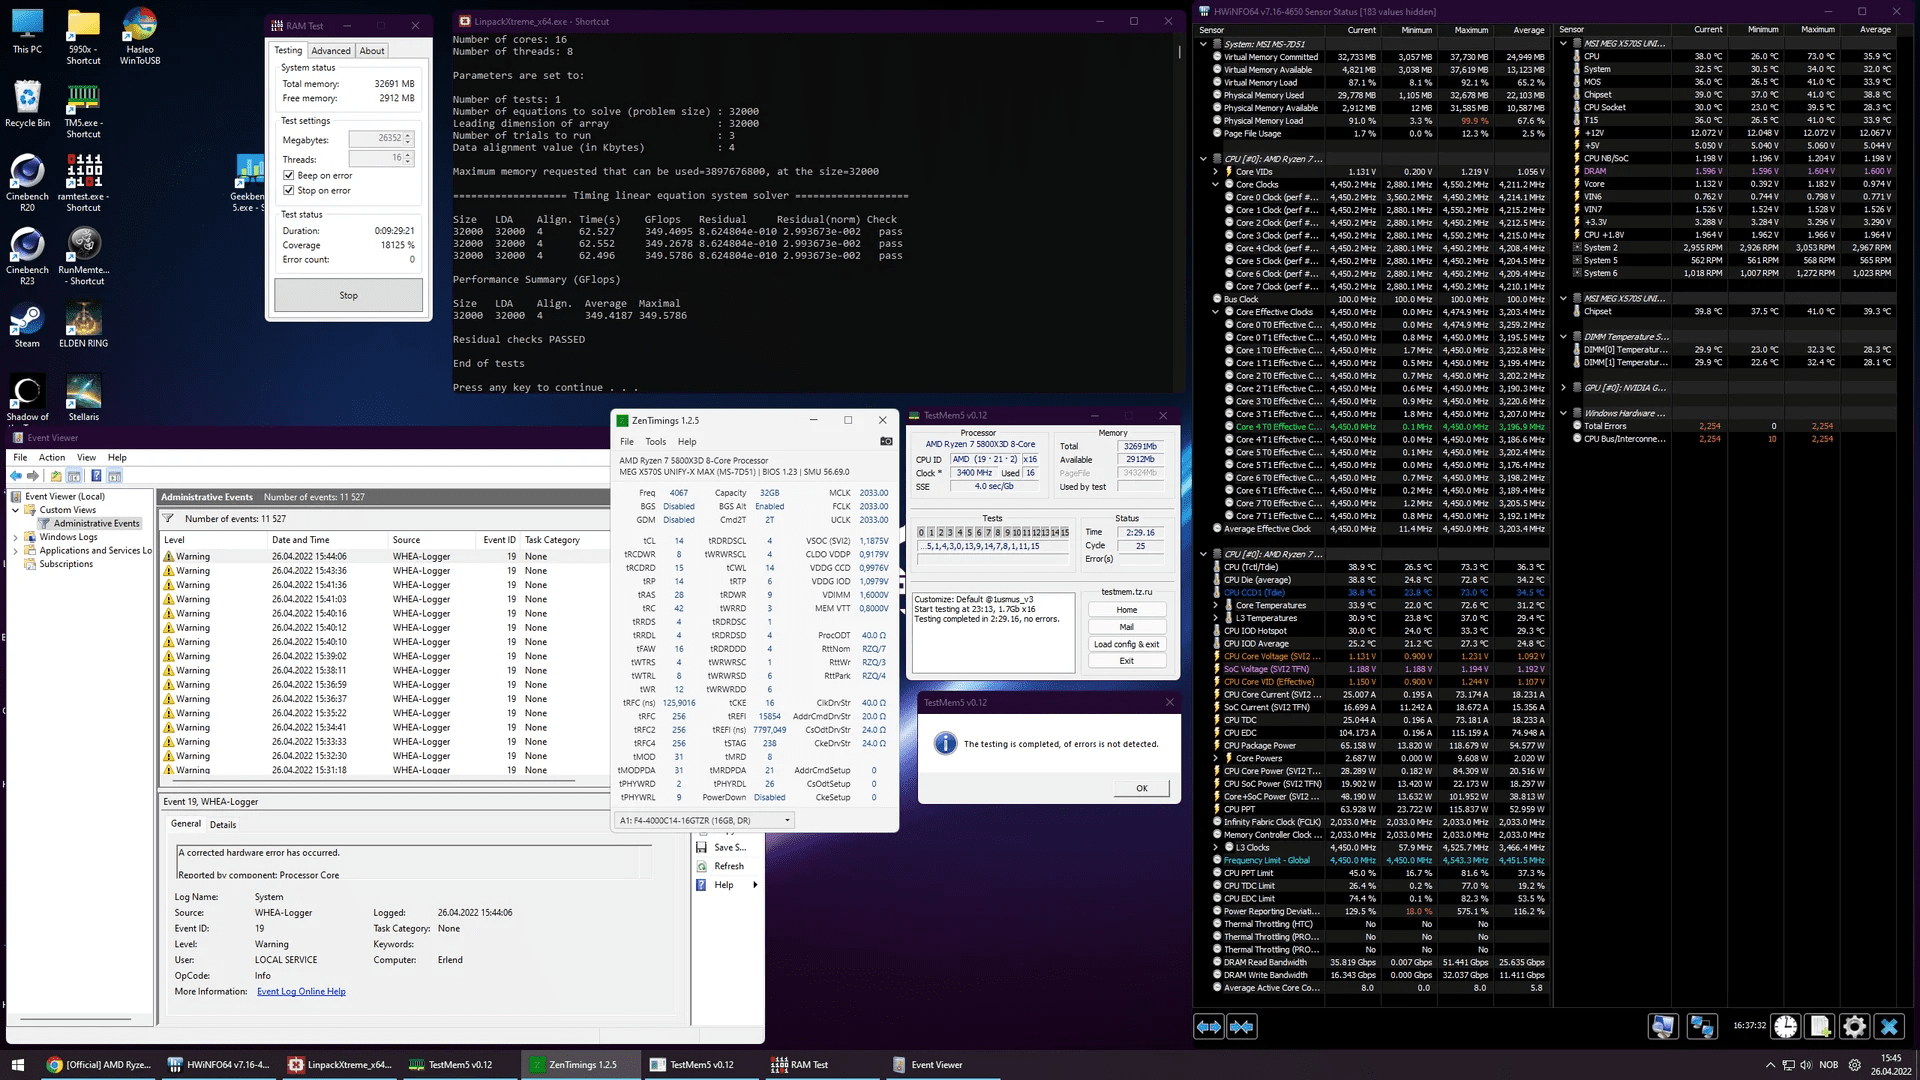Show hidden tray icons chevron

pos(1770,1065)
